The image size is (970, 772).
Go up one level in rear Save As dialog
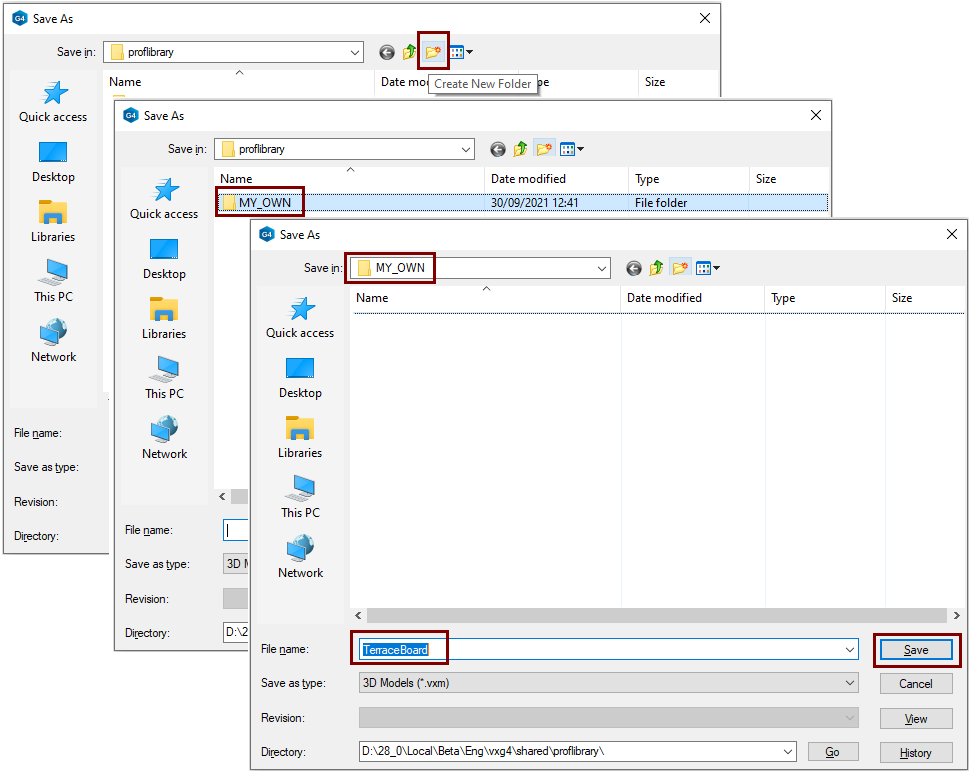pyautogui.click(x=409, y=52)
